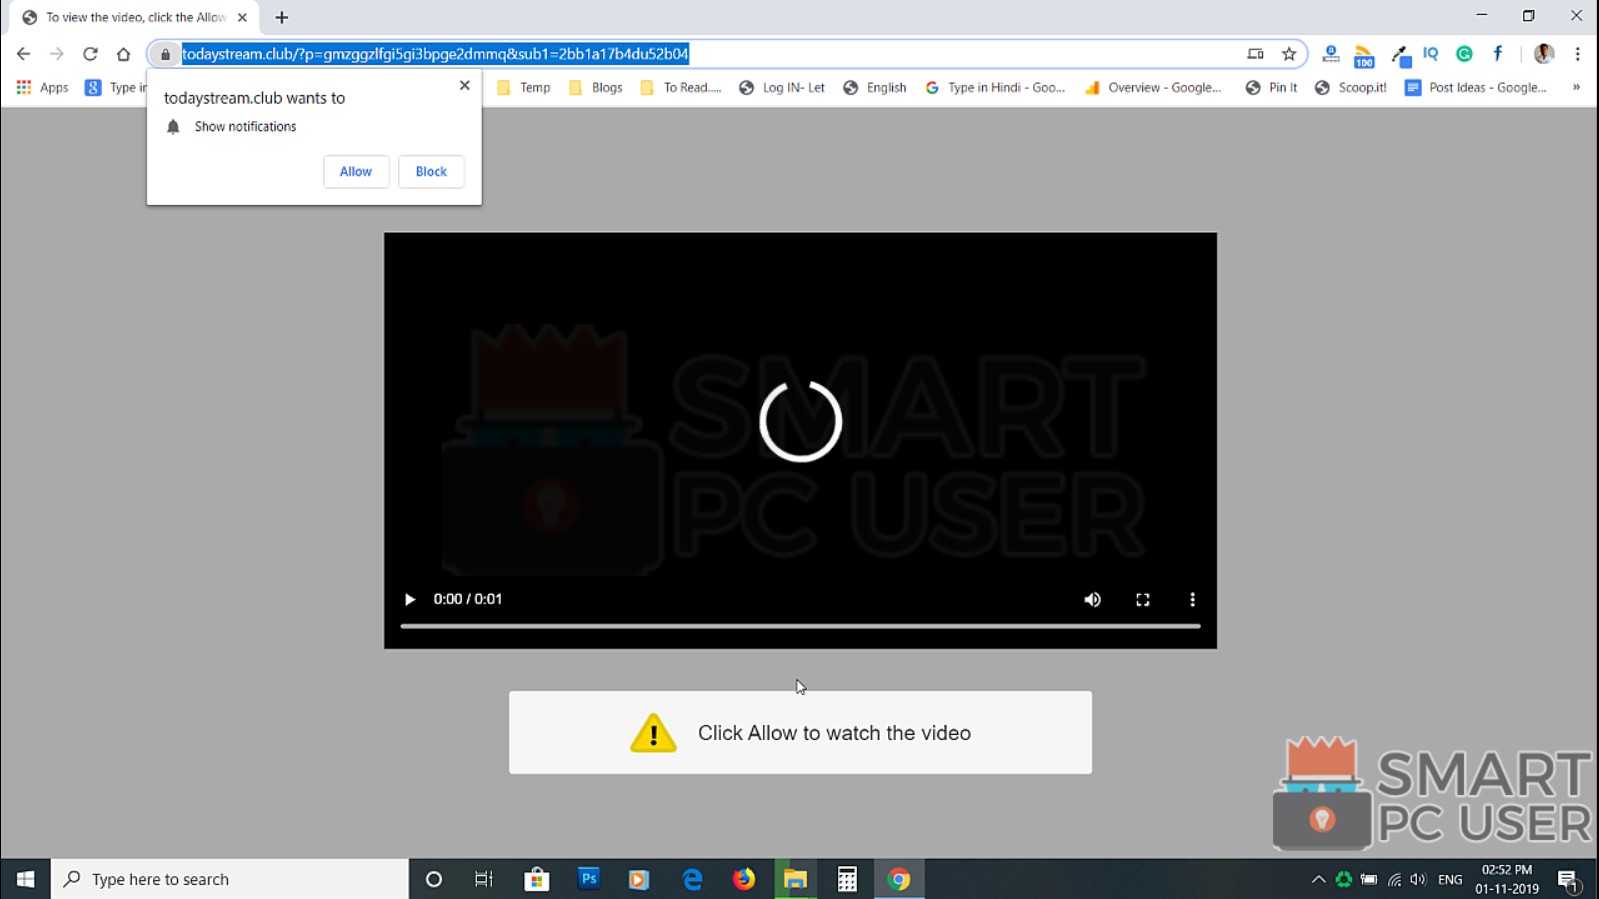Image resolution: width=1599 pixels, height=899 pixels.
Task: Open Chrome three-dot menu
Action: pyautogui.click(x=1578, y=54)
